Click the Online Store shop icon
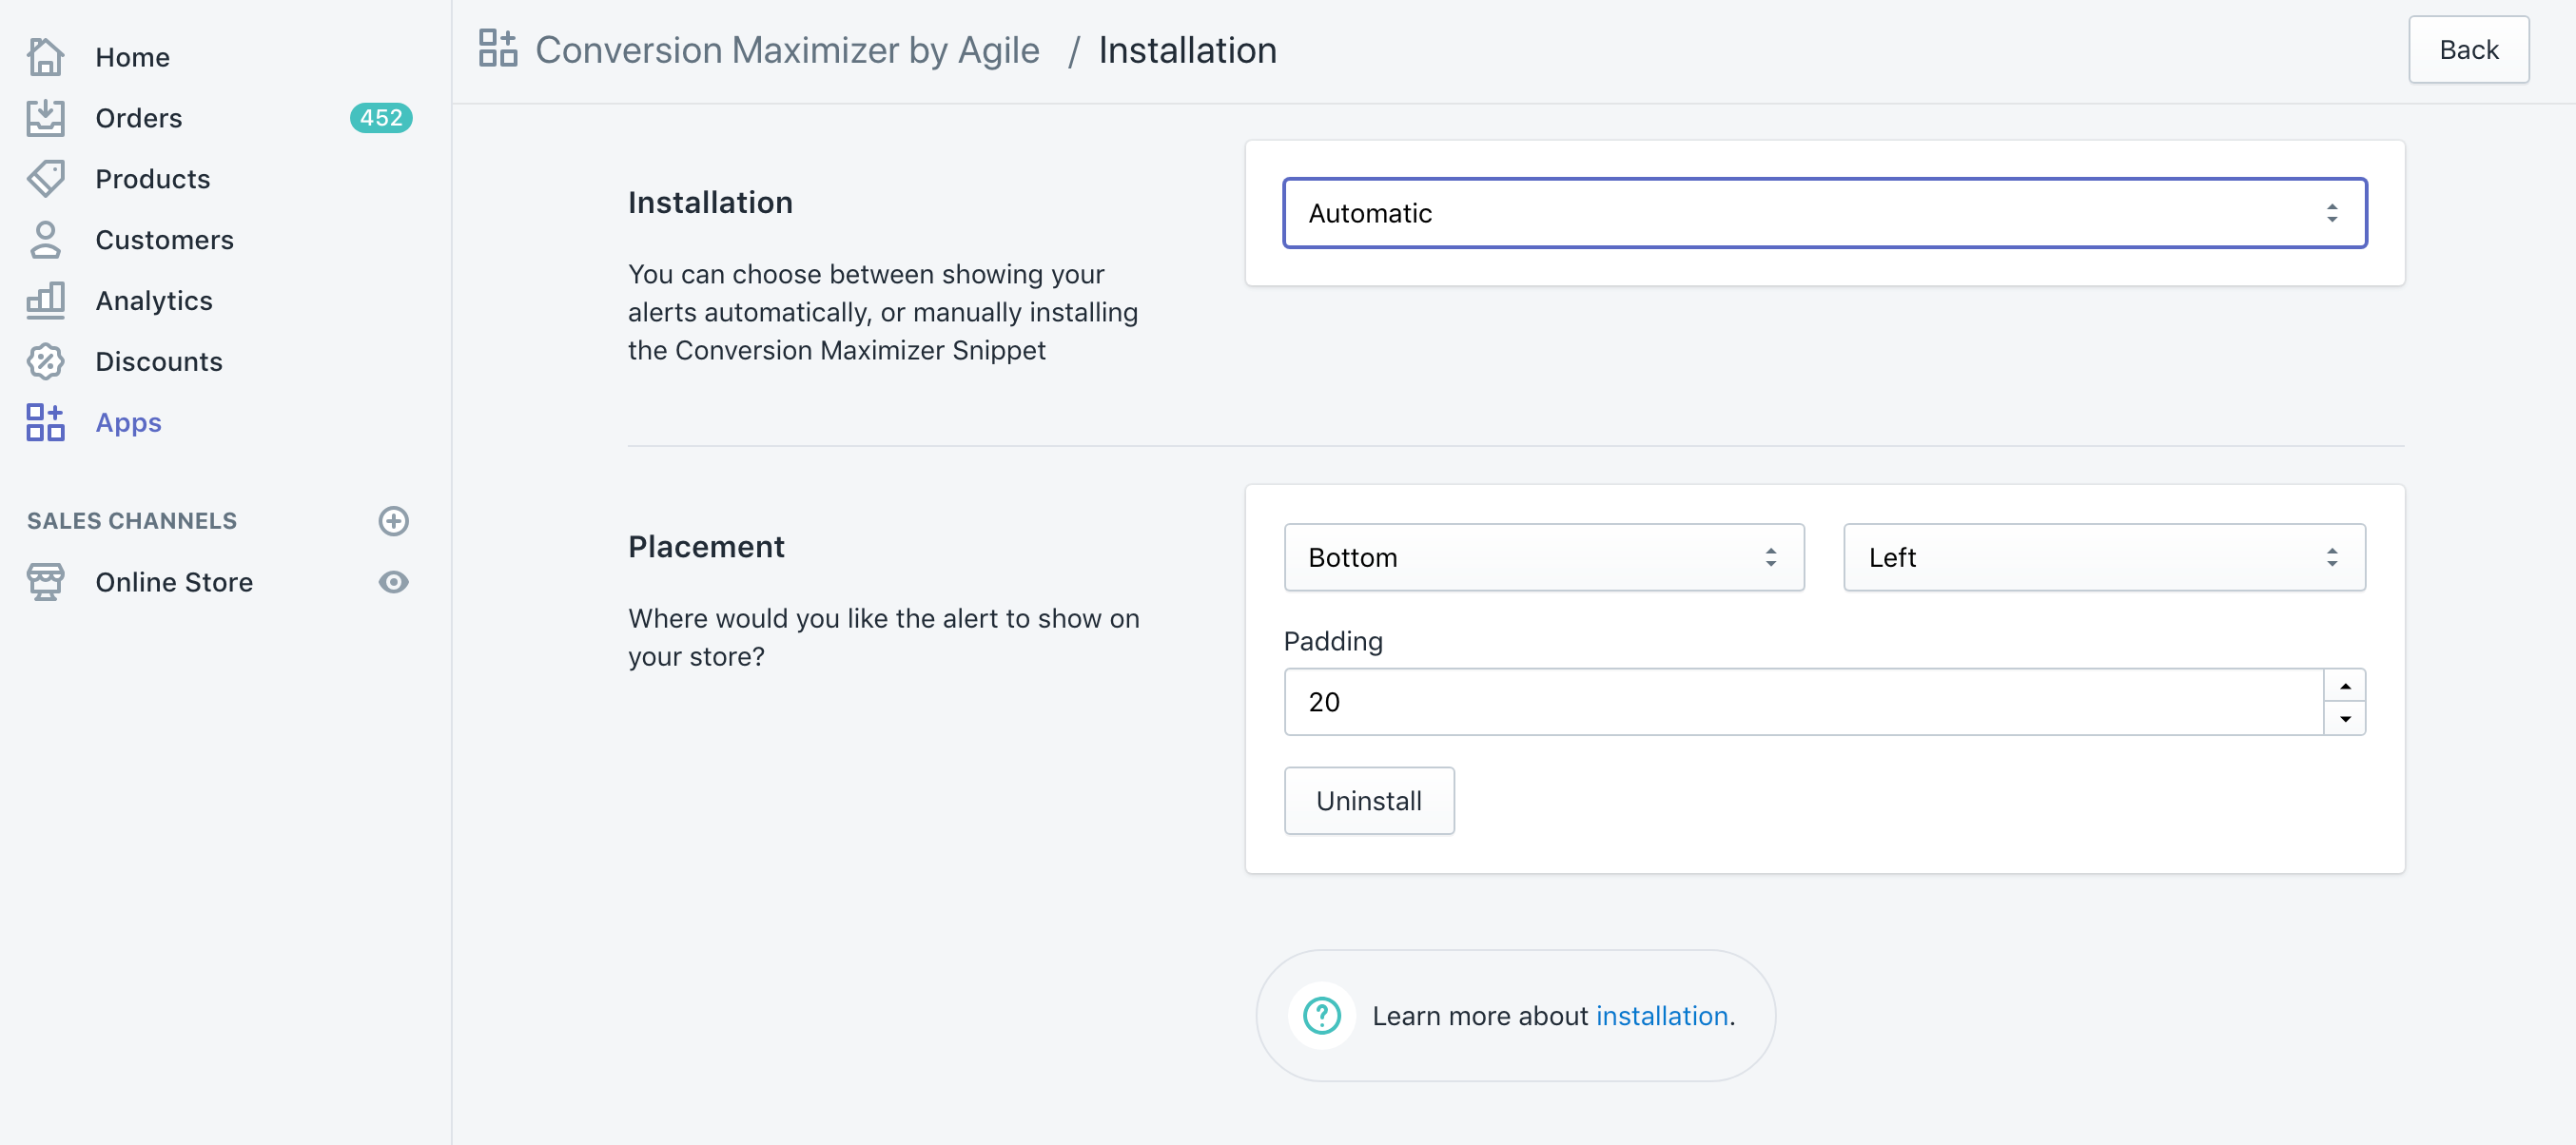 pos(45,582)
